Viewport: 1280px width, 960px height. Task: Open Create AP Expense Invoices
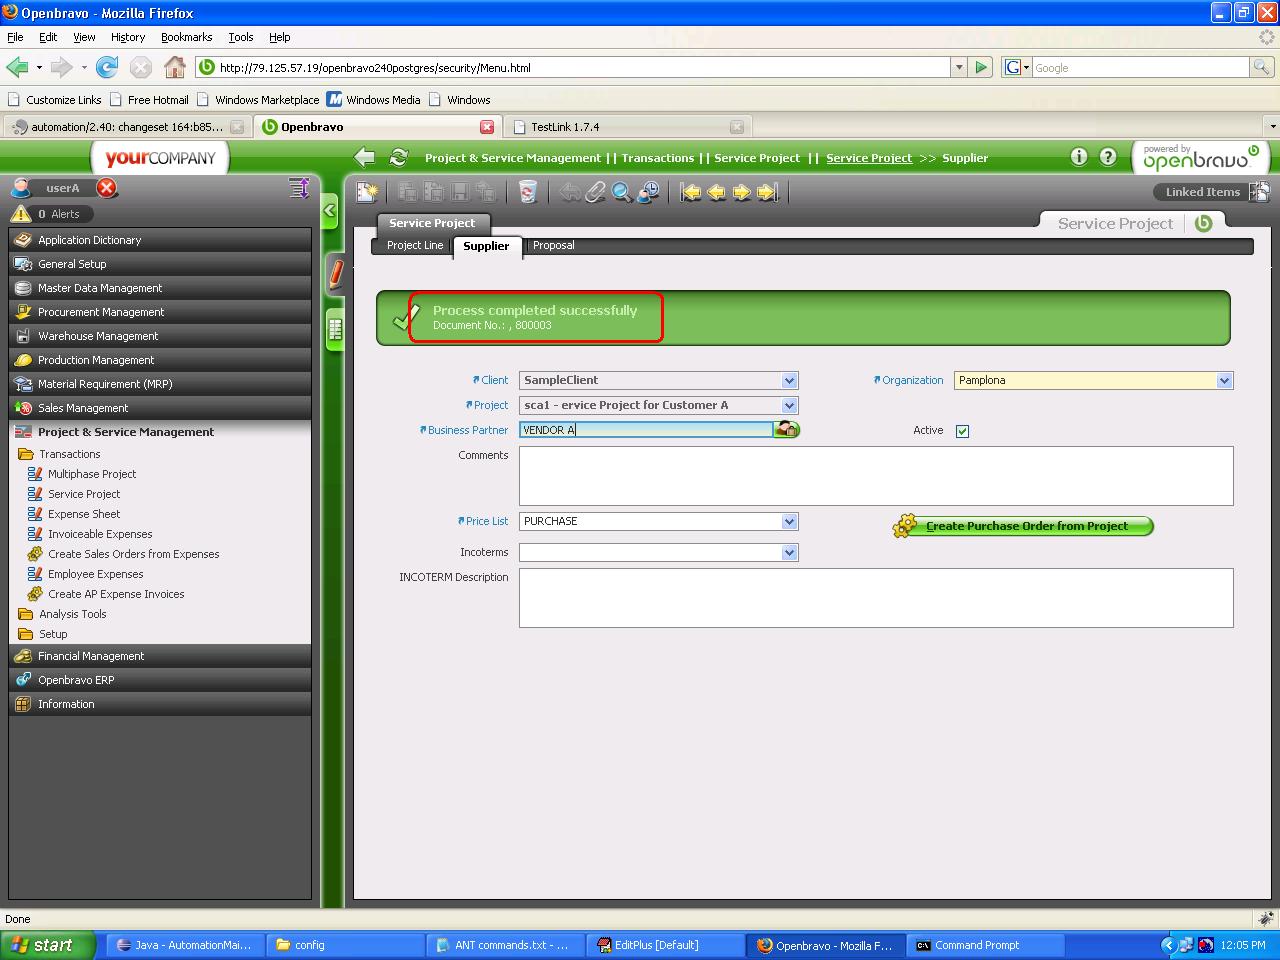pyautogui.click(x=116, y=594)
